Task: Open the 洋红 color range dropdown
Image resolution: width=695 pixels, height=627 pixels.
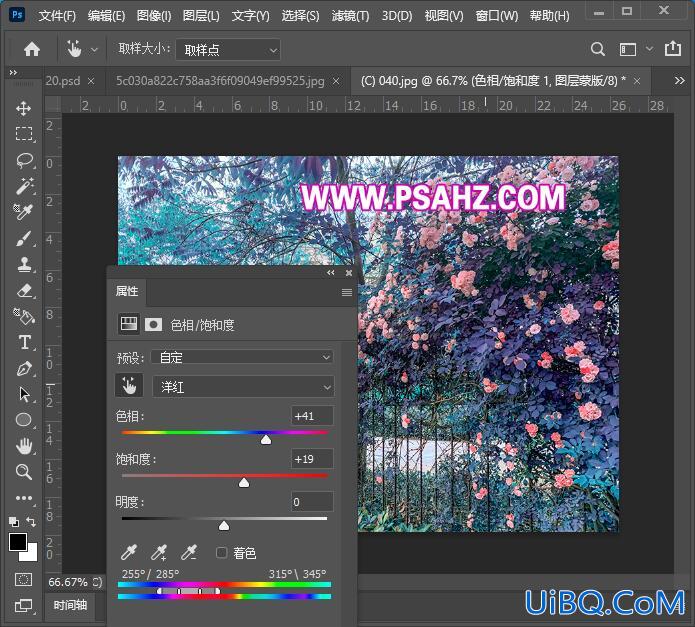Action: 243,387
